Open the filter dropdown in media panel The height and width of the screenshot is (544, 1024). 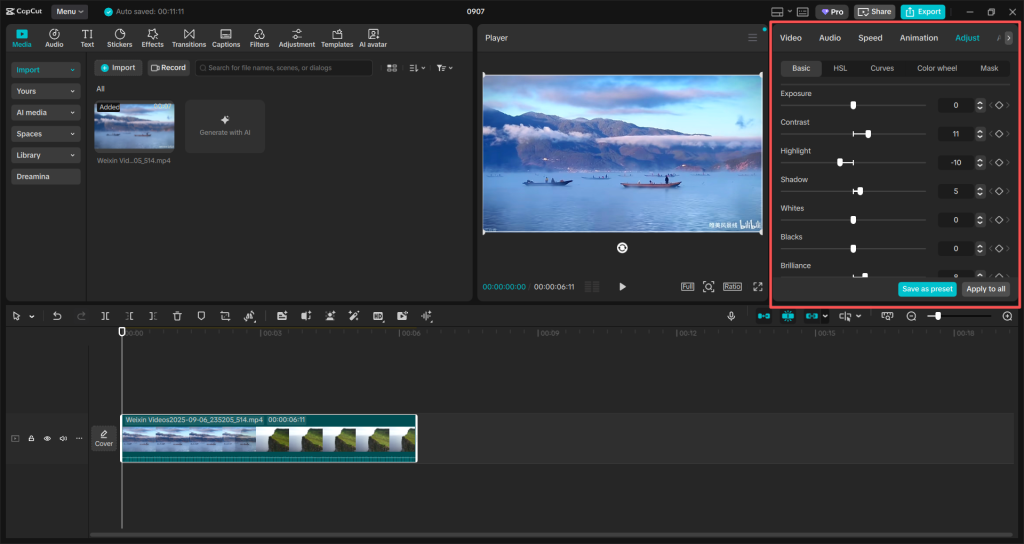[445, 68]
